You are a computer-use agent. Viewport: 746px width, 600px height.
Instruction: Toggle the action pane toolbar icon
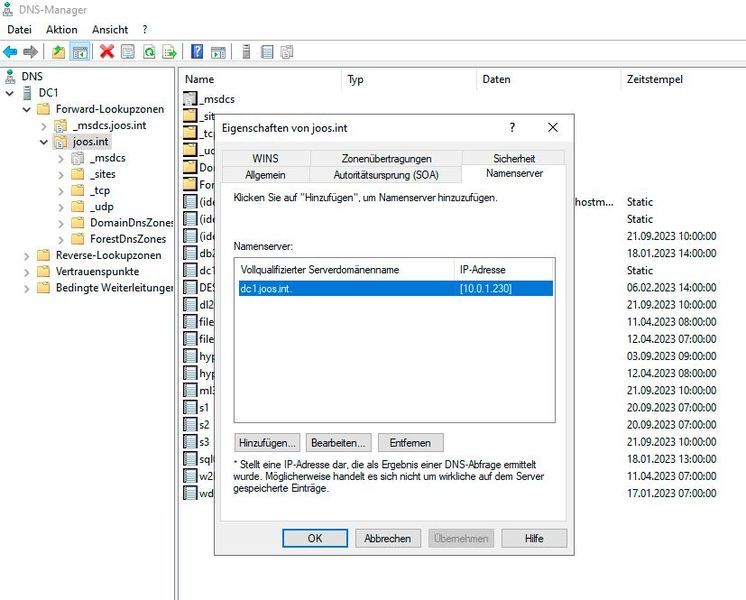218,51
